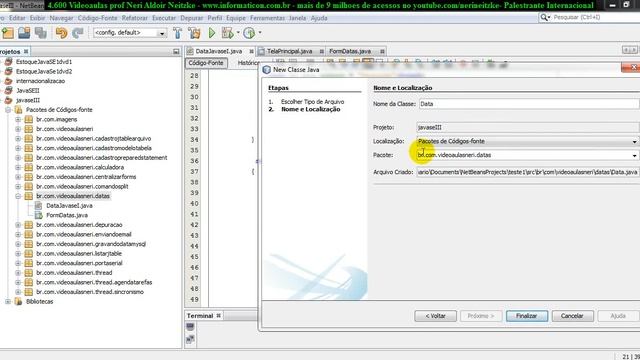Image resolution: width=640 pixels, height=360 pixels.
Task: Click the FormDatas.java file icon in tree
Action: pyautogui.click(x=38, y=215)
